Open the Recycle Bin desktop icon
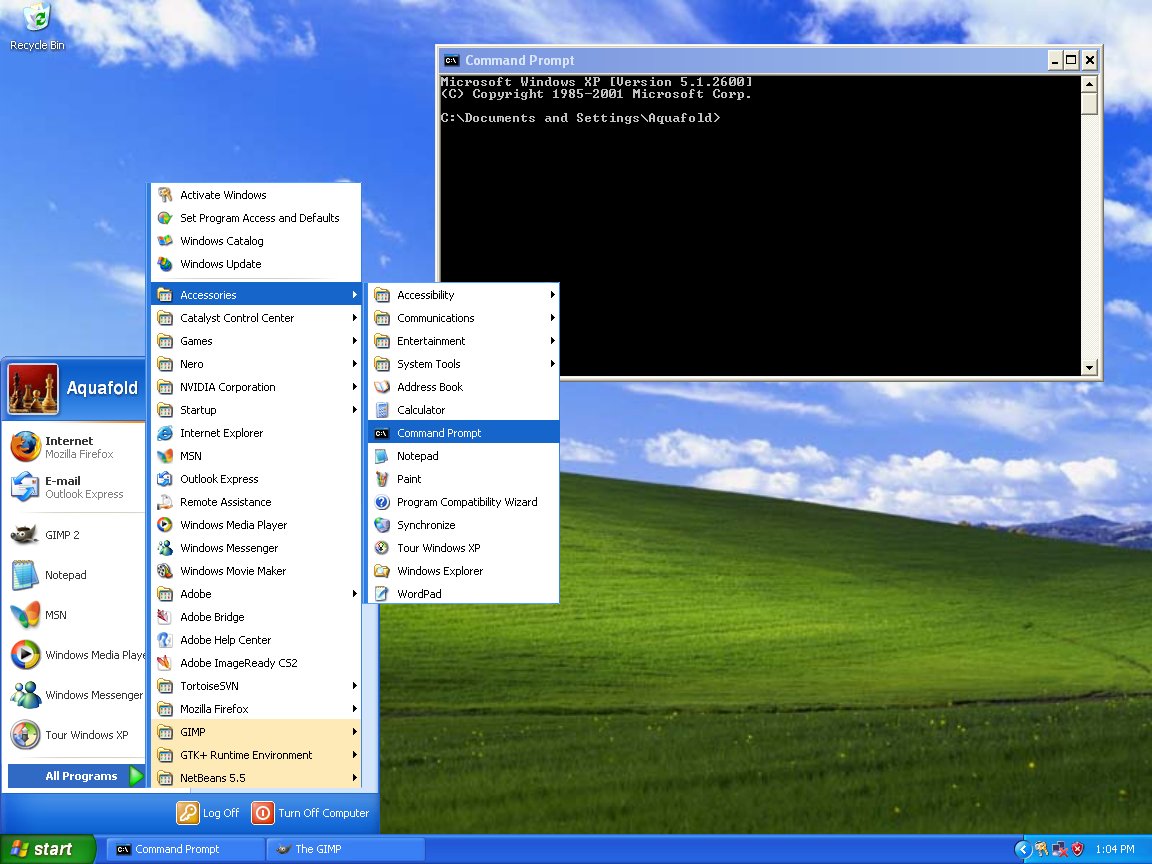 [37, 20]
